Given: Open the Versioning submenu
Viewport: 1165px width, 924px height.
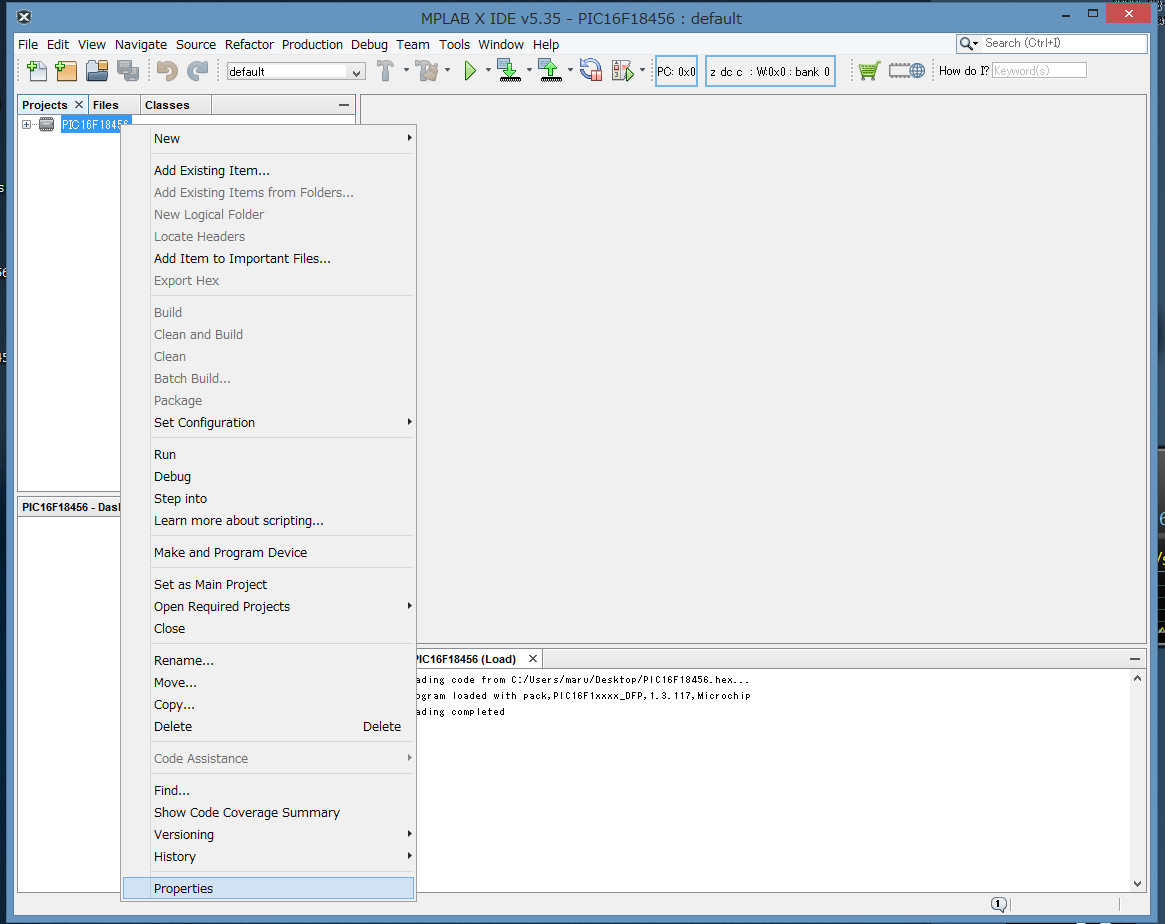Looking at the screenshot, I should 268,835.
